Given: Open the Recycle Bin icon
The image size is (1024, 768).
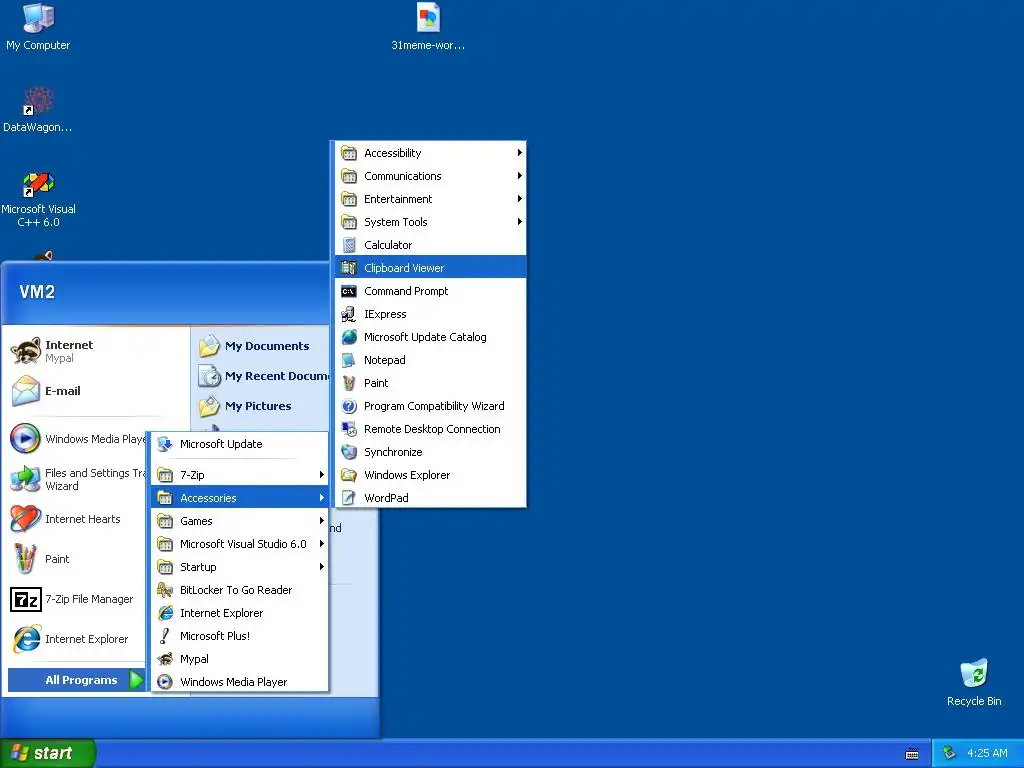Looking at the screenshot, I should pos(974,682).
